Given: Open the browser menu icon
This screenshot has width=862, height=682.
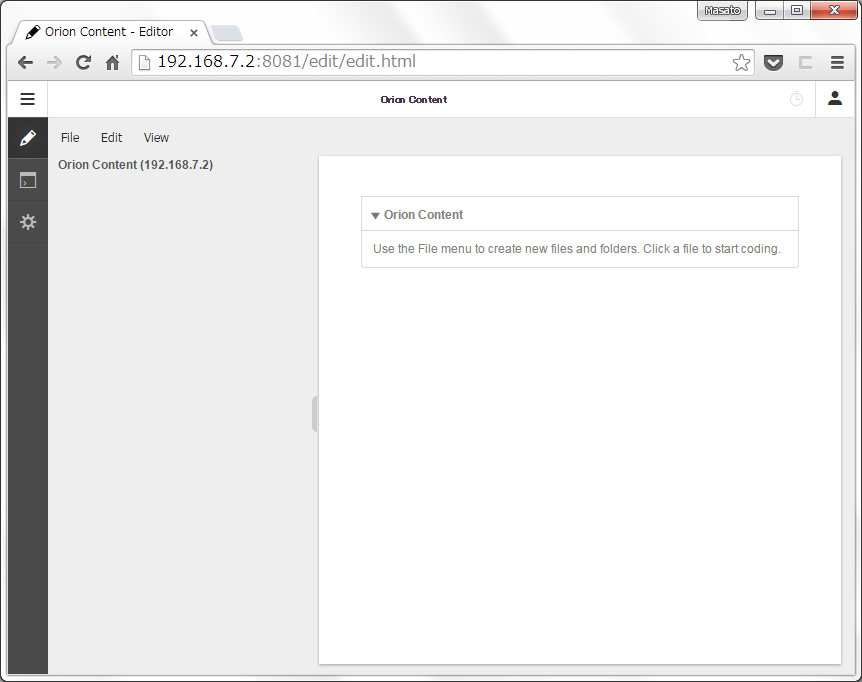Looking at the screenshot, I should pyautogui.click(x=838, y=62).
